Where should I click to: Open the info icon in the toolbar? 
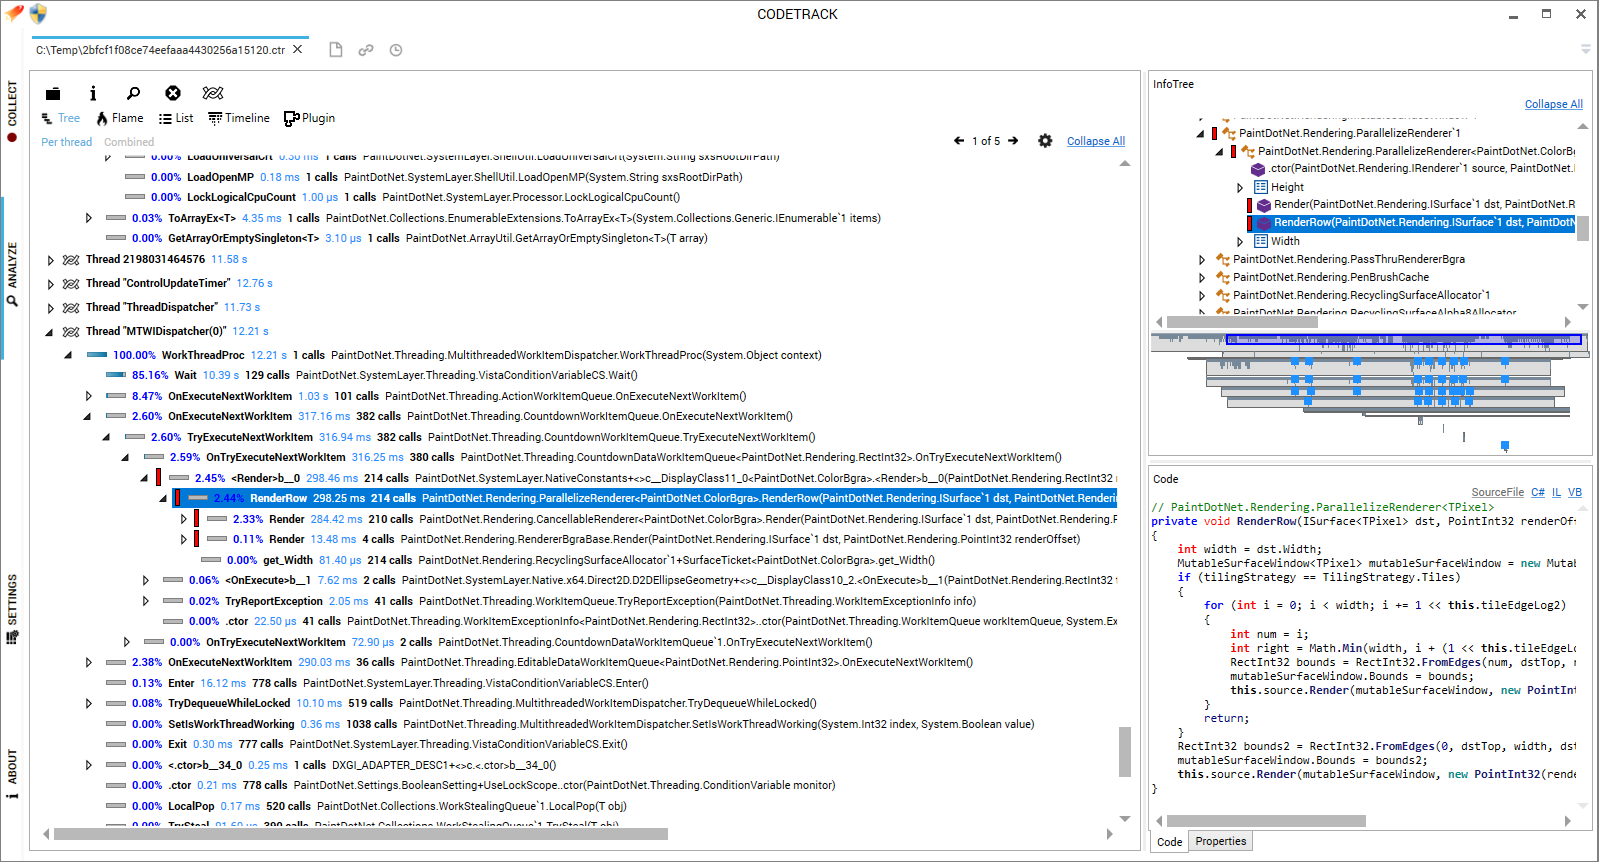pos(93,93)
